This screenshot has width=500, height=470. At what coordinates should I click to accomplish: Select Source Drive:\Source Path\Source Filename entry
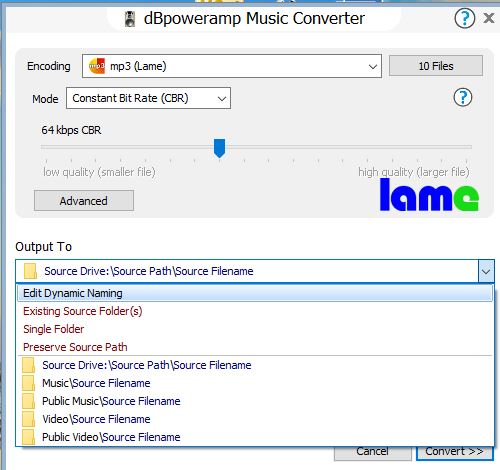point(255,365)
